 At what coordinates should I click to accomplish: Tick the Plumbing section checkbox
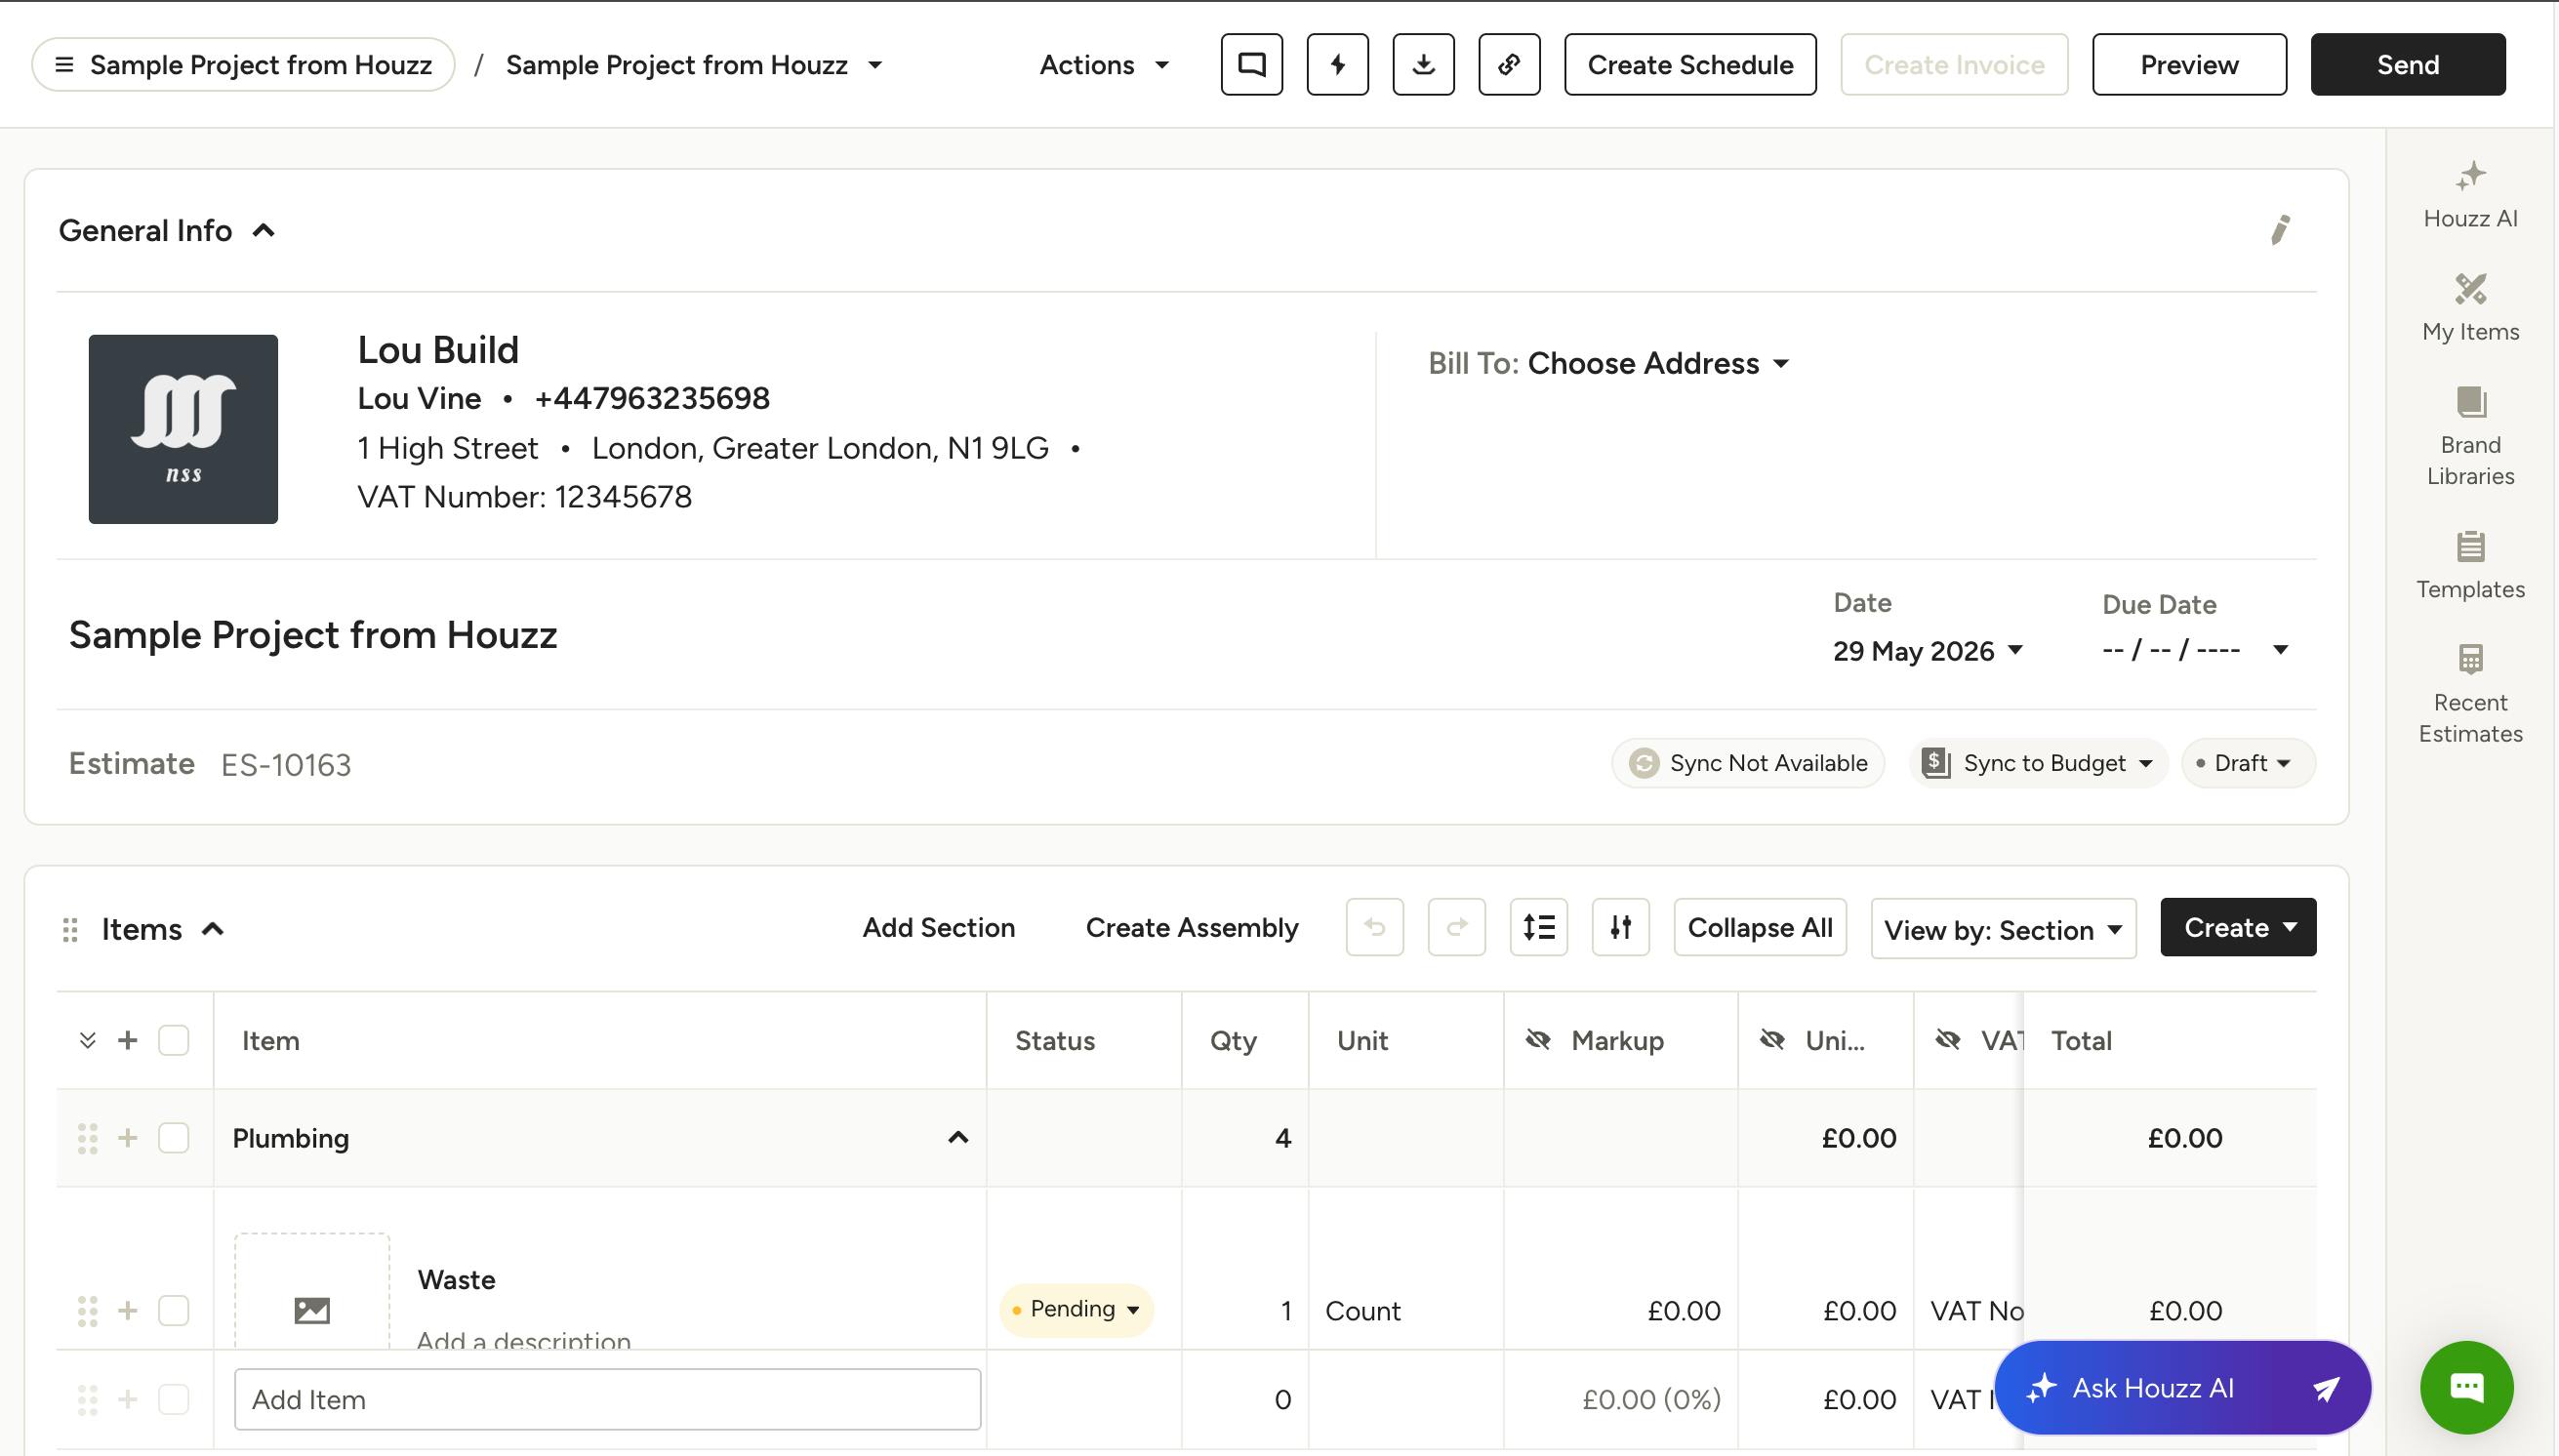174,1138
